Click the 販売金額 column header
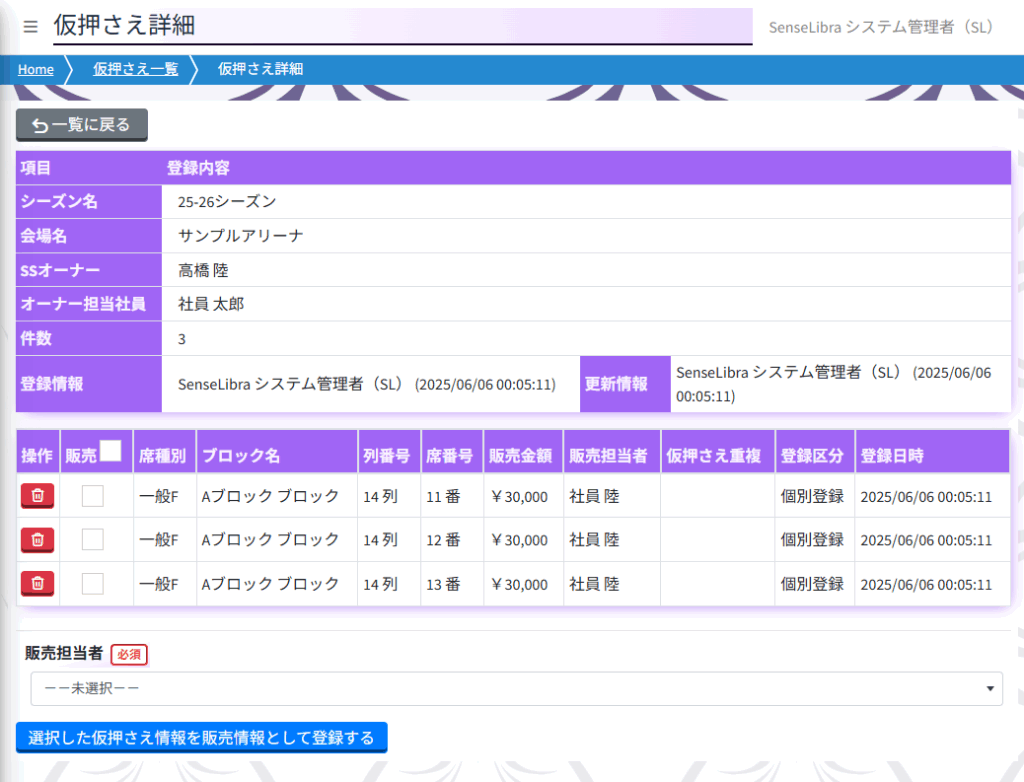This screenshot has height=782, width=1024. click(x=522, y=456)
